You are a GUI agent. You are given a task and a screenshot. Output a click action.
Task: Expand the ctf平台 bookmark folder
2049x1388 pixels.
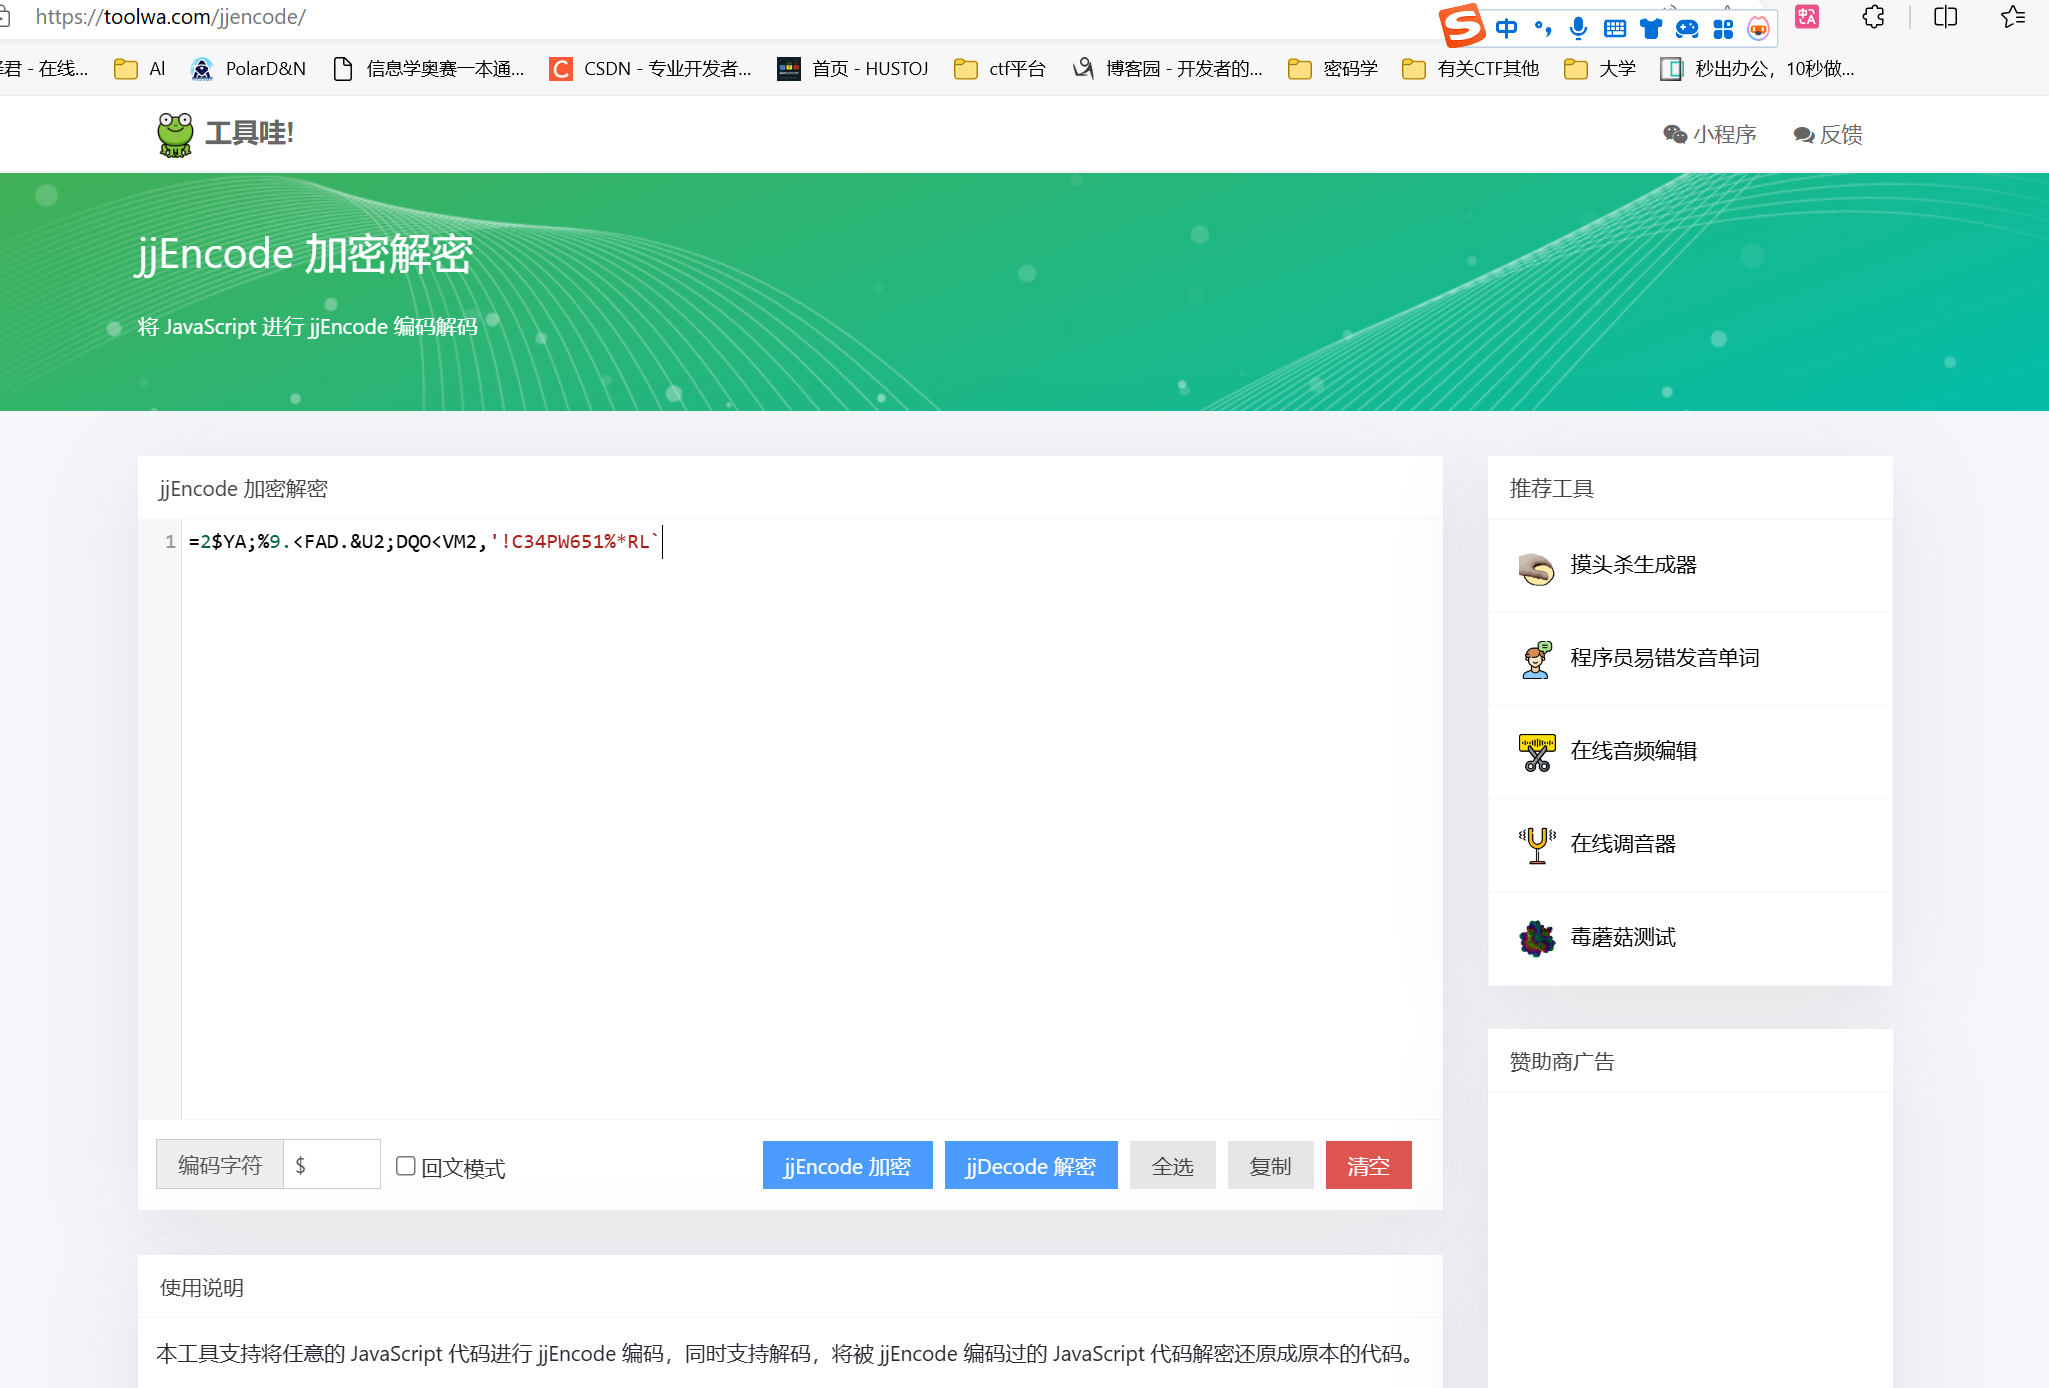pos(999,69)
